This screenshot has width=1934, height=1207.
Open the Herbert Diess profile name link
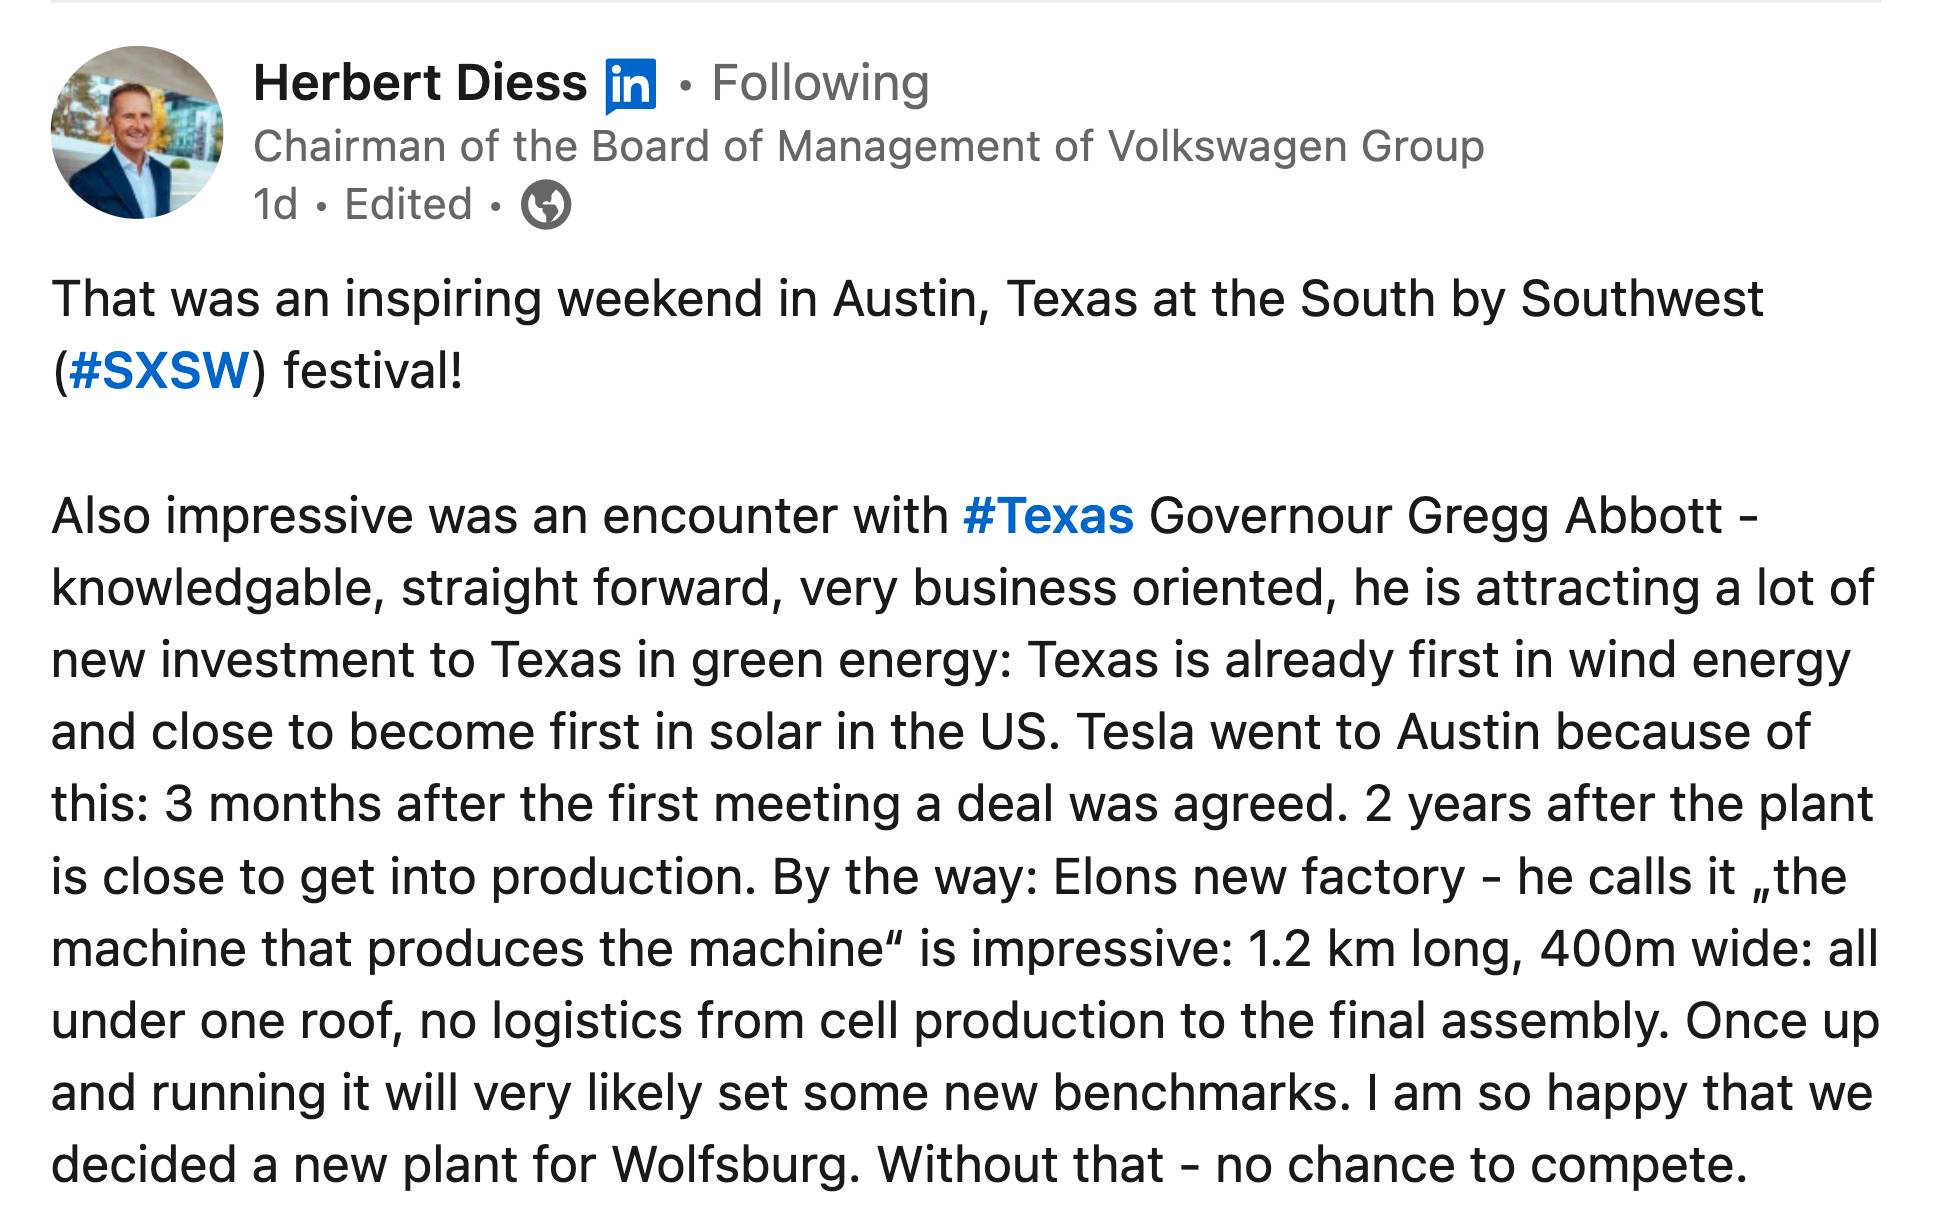[420, 82]
